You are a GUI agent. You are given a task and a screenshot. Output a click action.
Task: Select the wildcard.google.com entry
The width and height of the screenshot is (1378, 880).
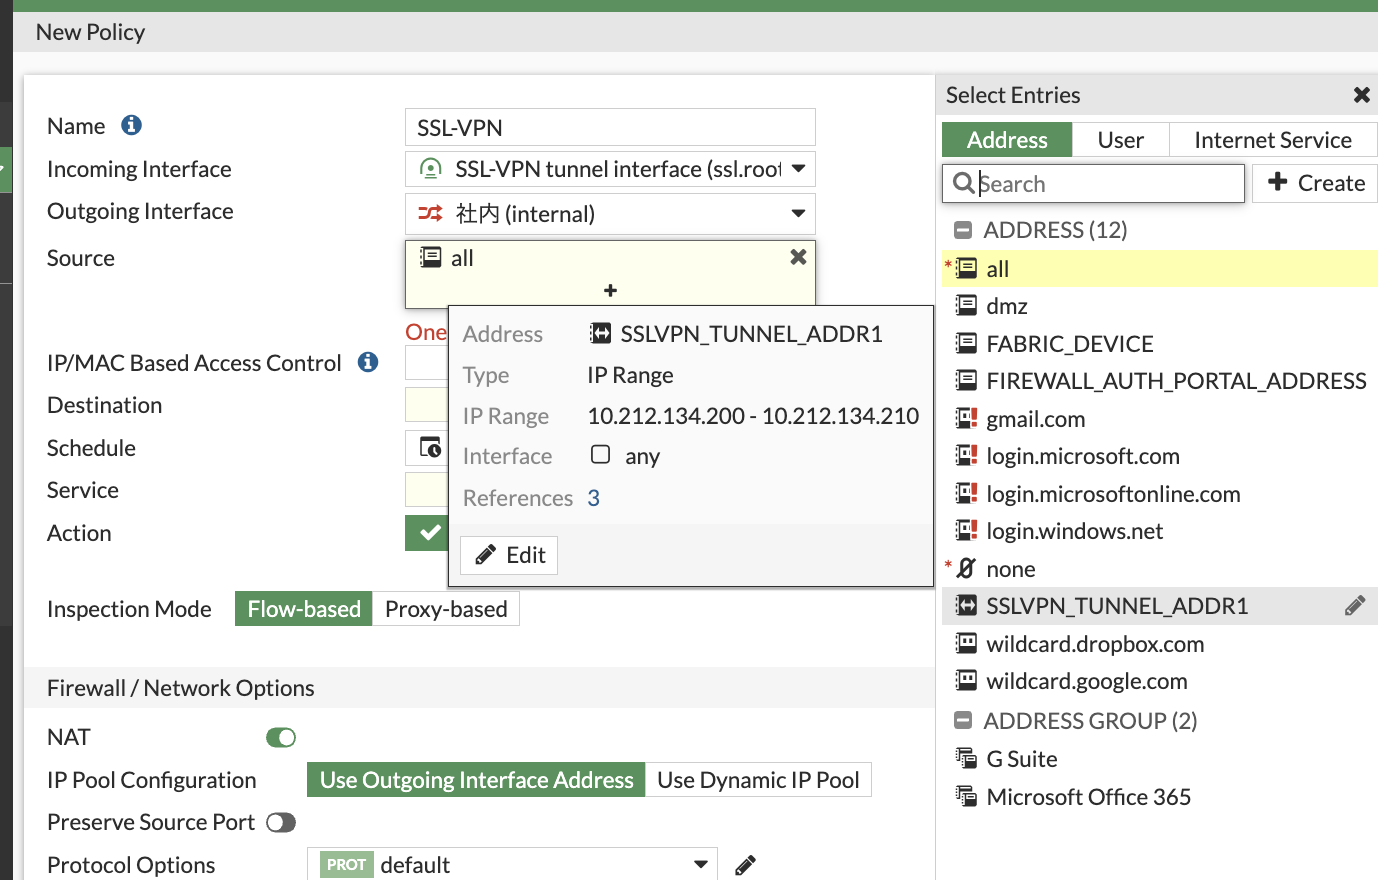1159,681
